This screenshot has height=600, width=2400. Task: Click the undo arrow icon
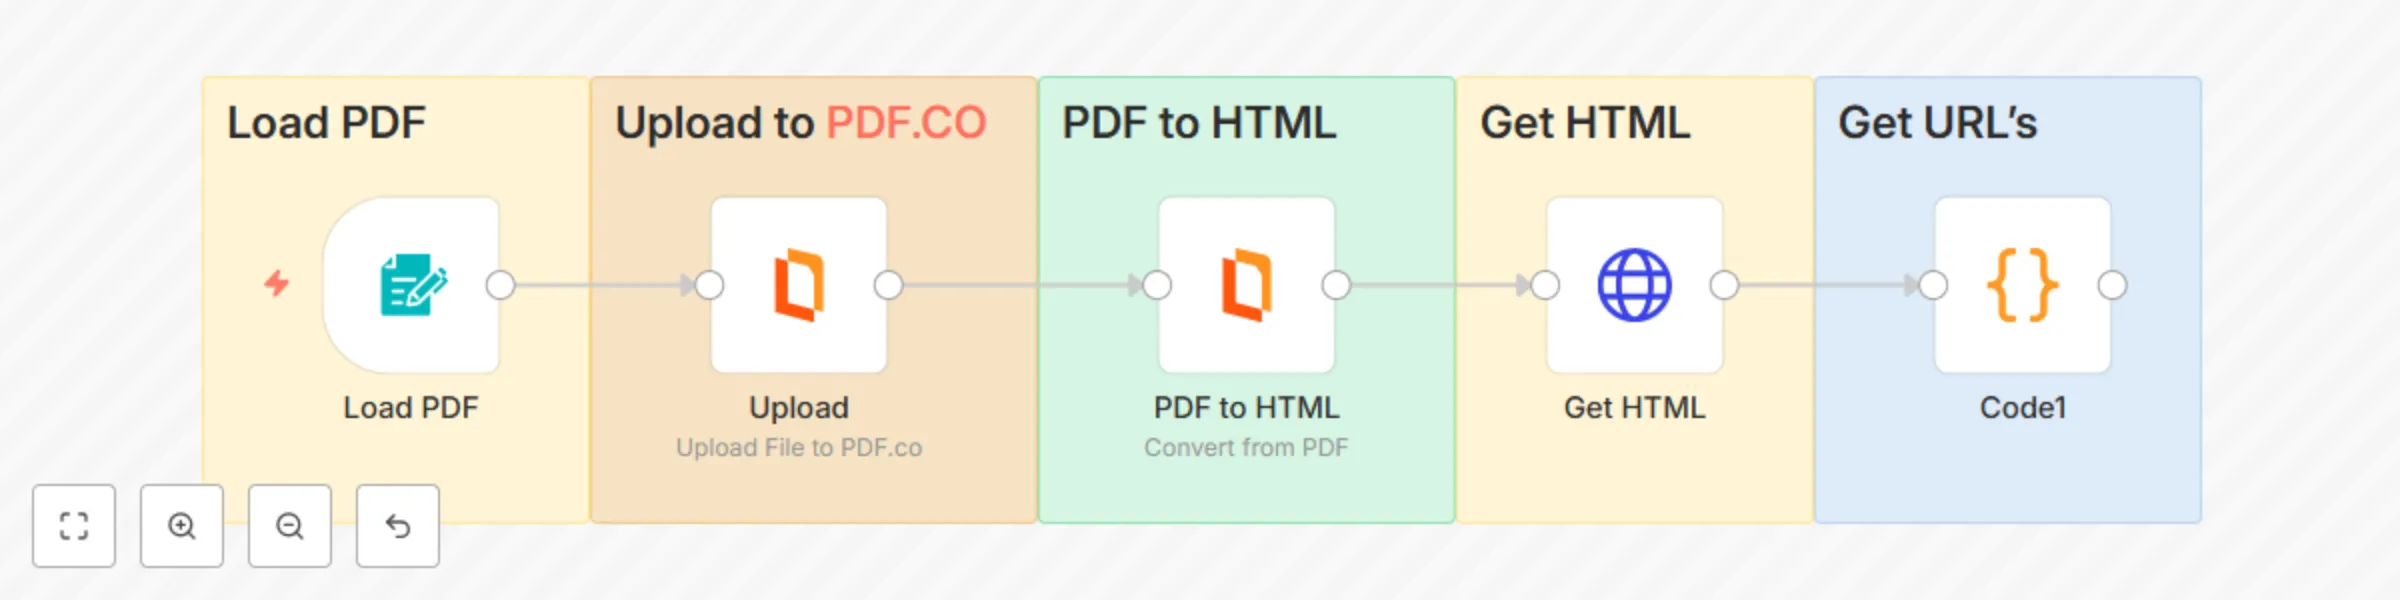click(x=397, y=526)
